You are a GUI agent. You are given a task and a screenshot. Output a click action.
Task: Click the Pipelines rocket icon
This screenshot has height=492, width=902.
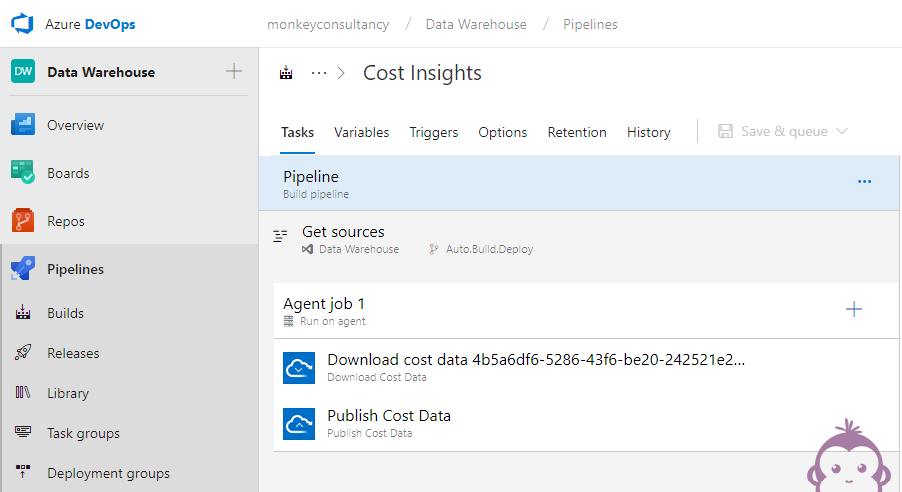tap(23, 268)
